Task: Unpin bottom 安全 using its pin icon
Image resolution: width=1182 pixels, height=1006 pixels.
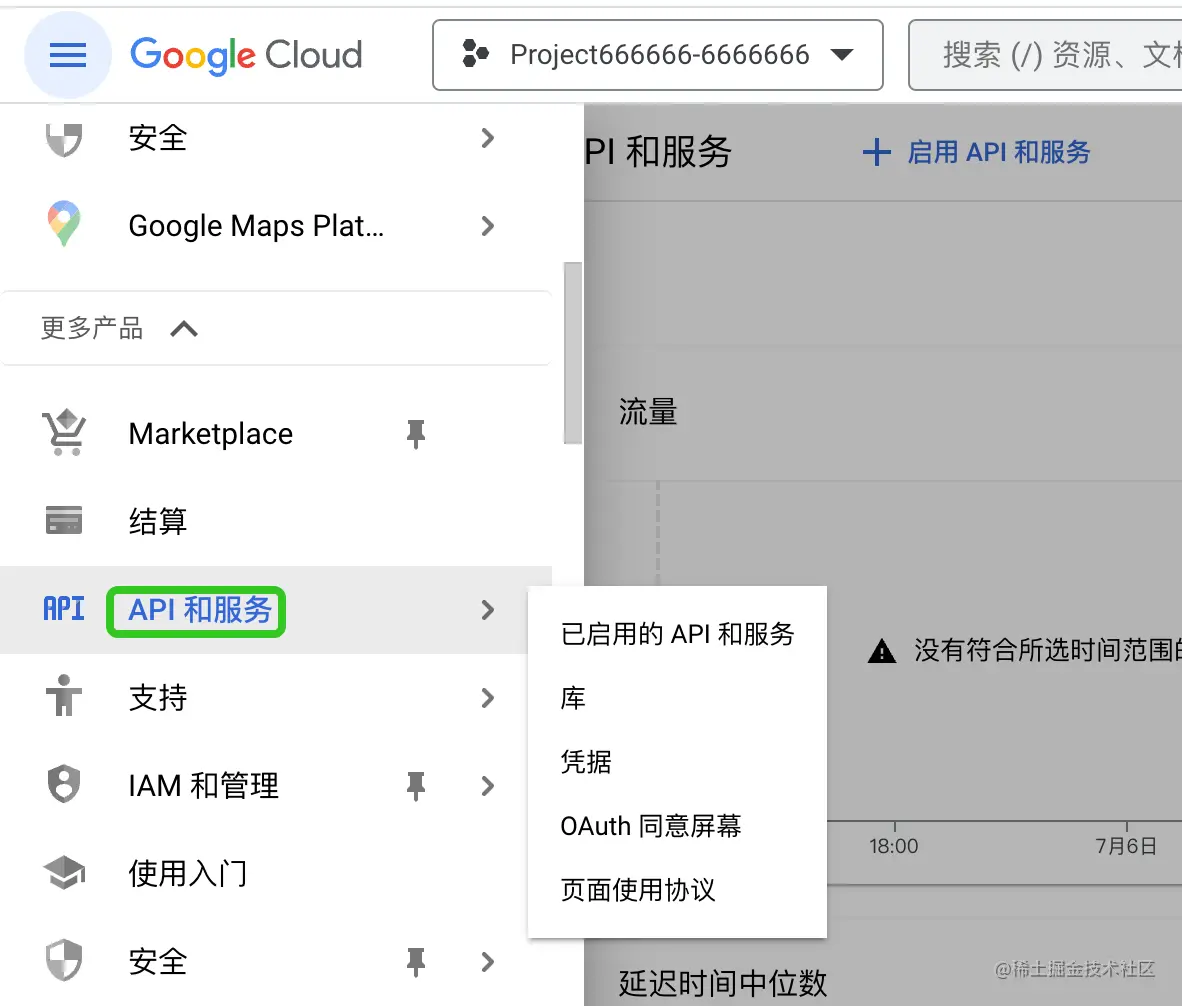Action: pyautogui.click(x=416, y=962)
